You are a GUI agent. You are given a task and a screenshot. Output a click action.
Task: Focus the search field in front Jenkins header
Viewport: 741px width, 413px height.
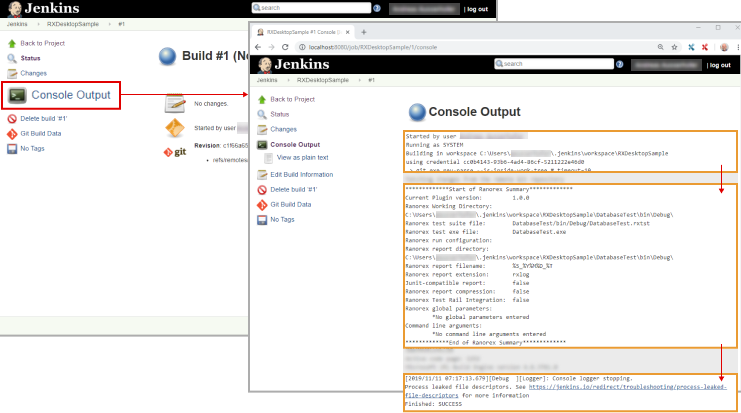[x=554, y=64]
